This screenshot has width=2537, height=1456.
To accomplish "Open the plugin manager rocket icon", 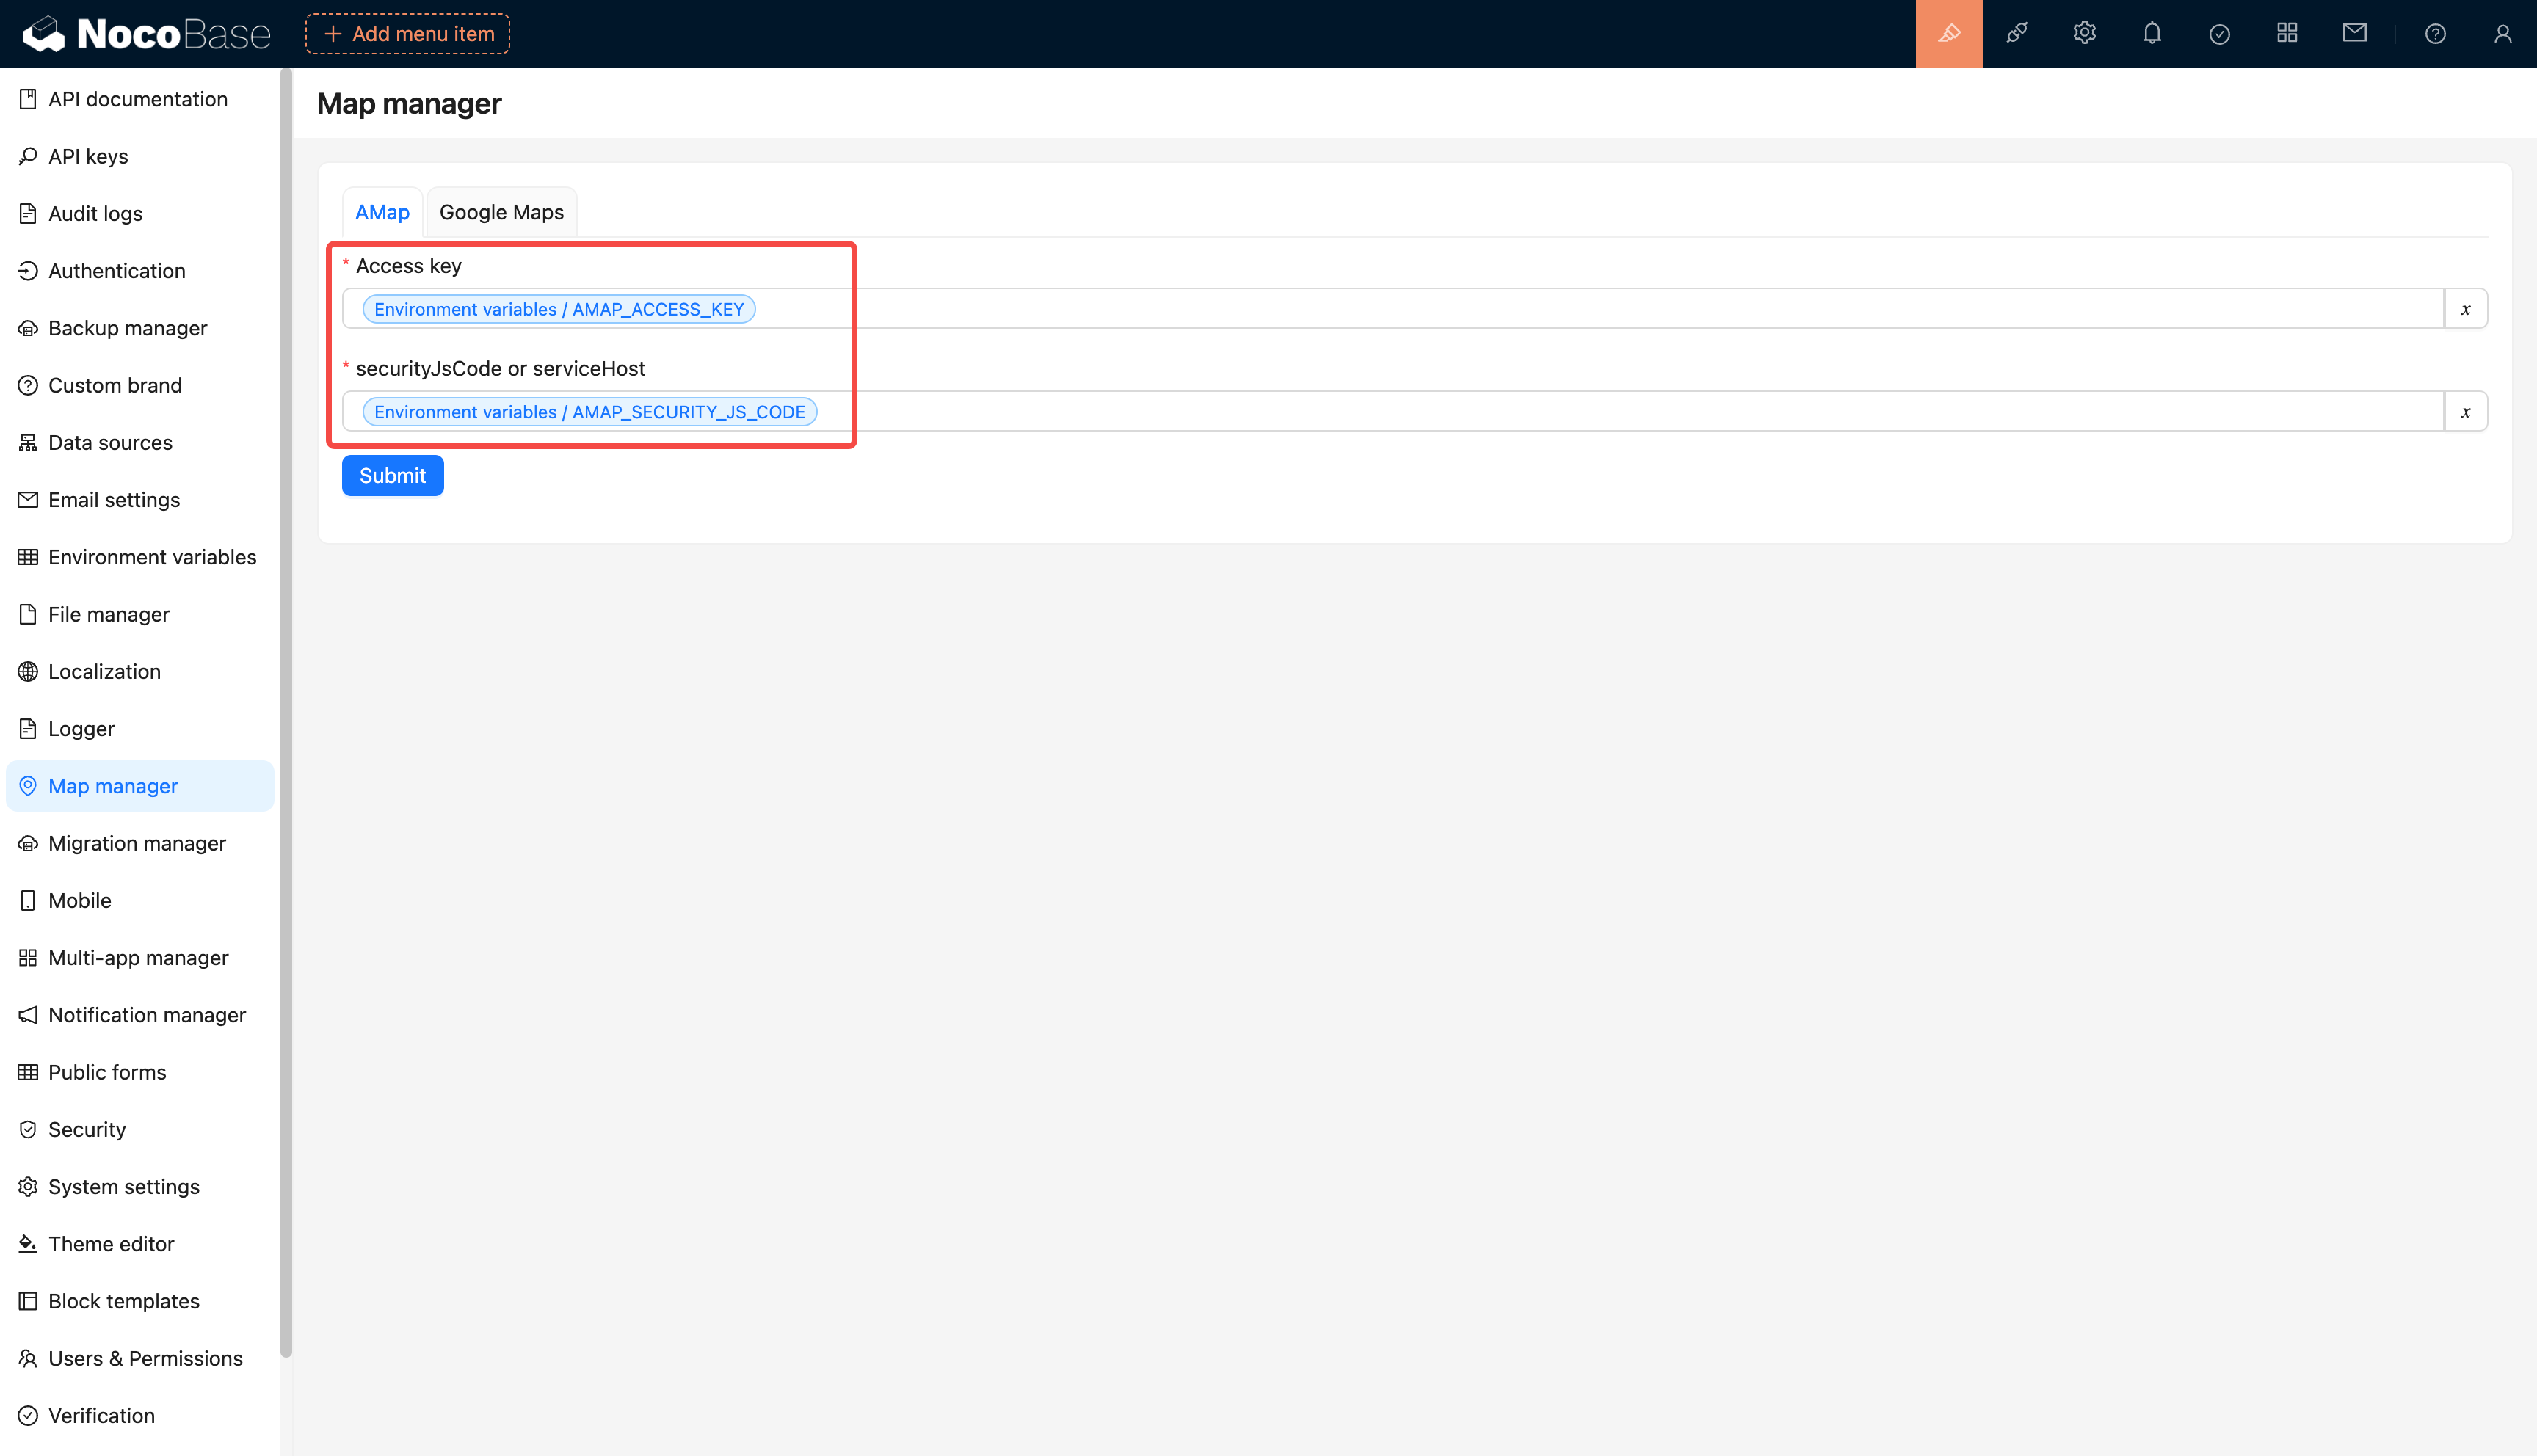I will 2016,34.
